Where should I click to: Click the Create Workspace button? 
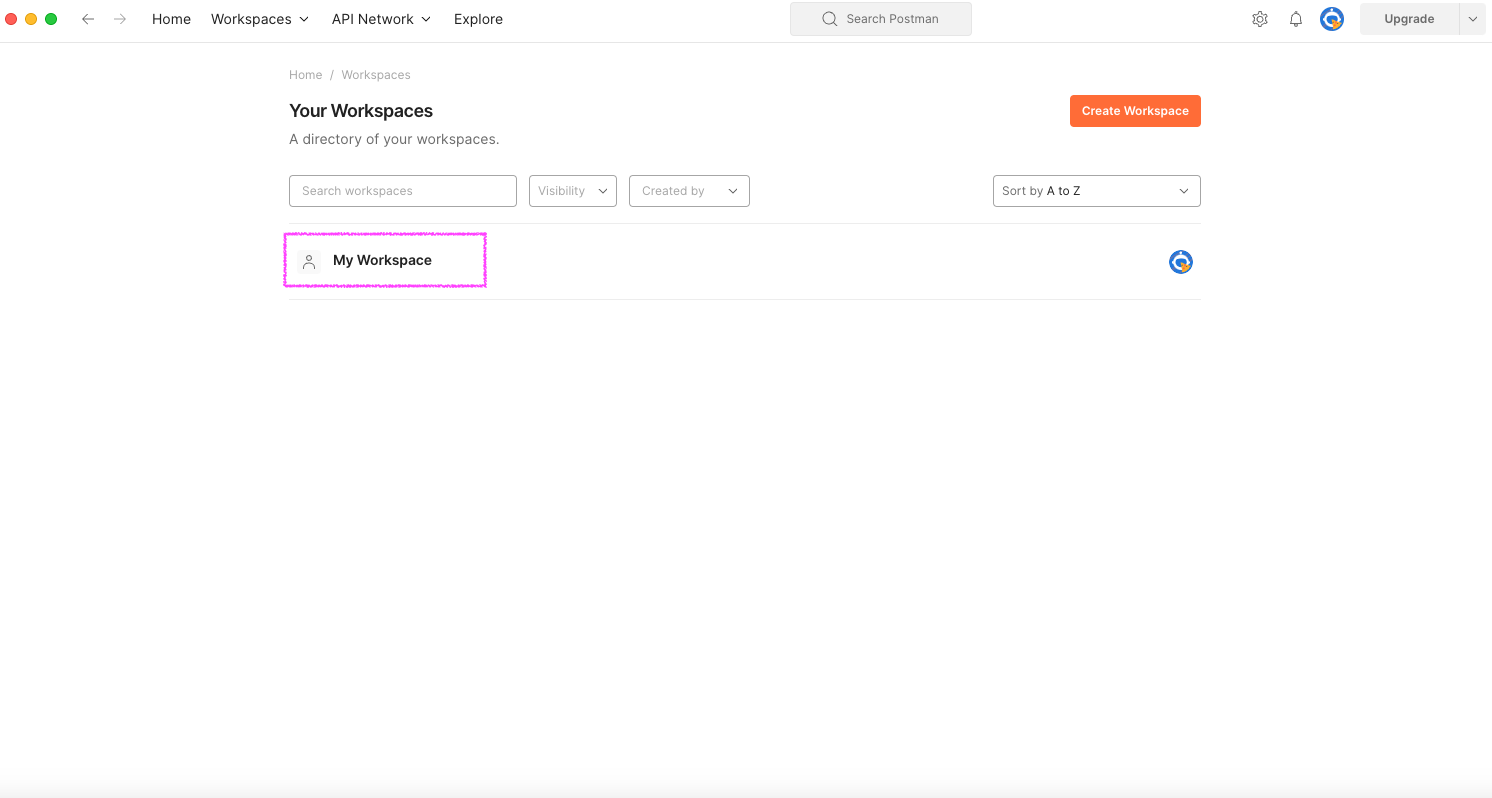[1135, 111]
